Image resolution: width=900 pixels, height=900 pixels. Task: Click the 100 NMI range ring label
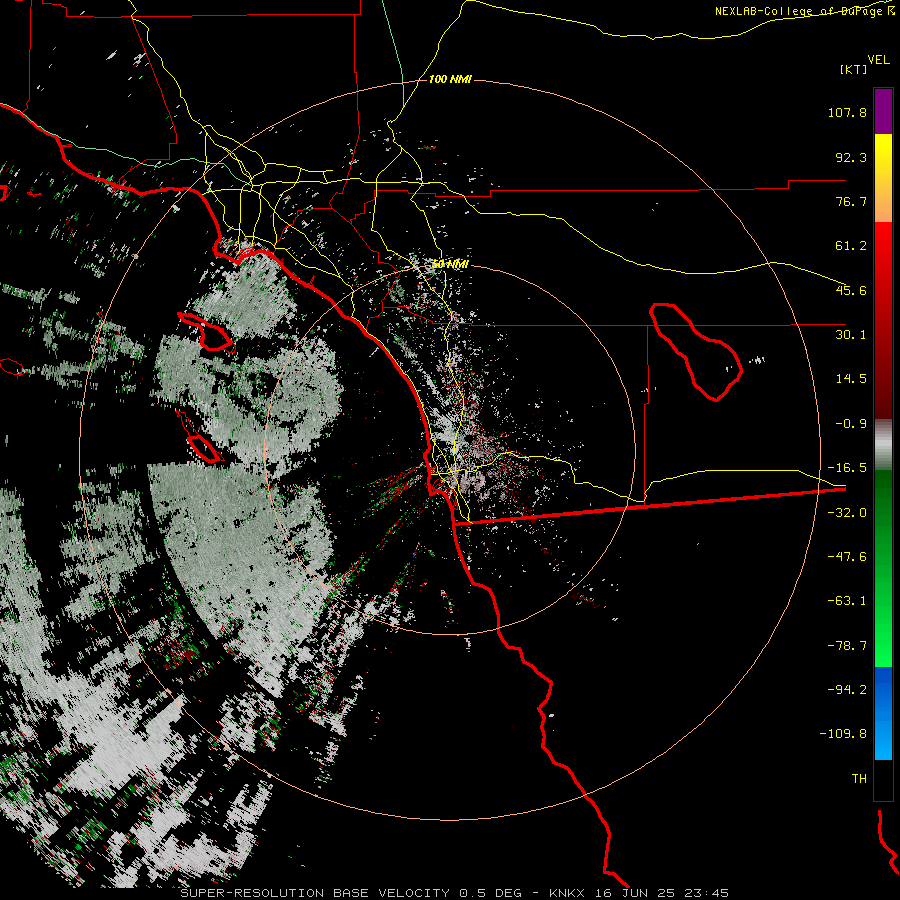click(450, 79)
